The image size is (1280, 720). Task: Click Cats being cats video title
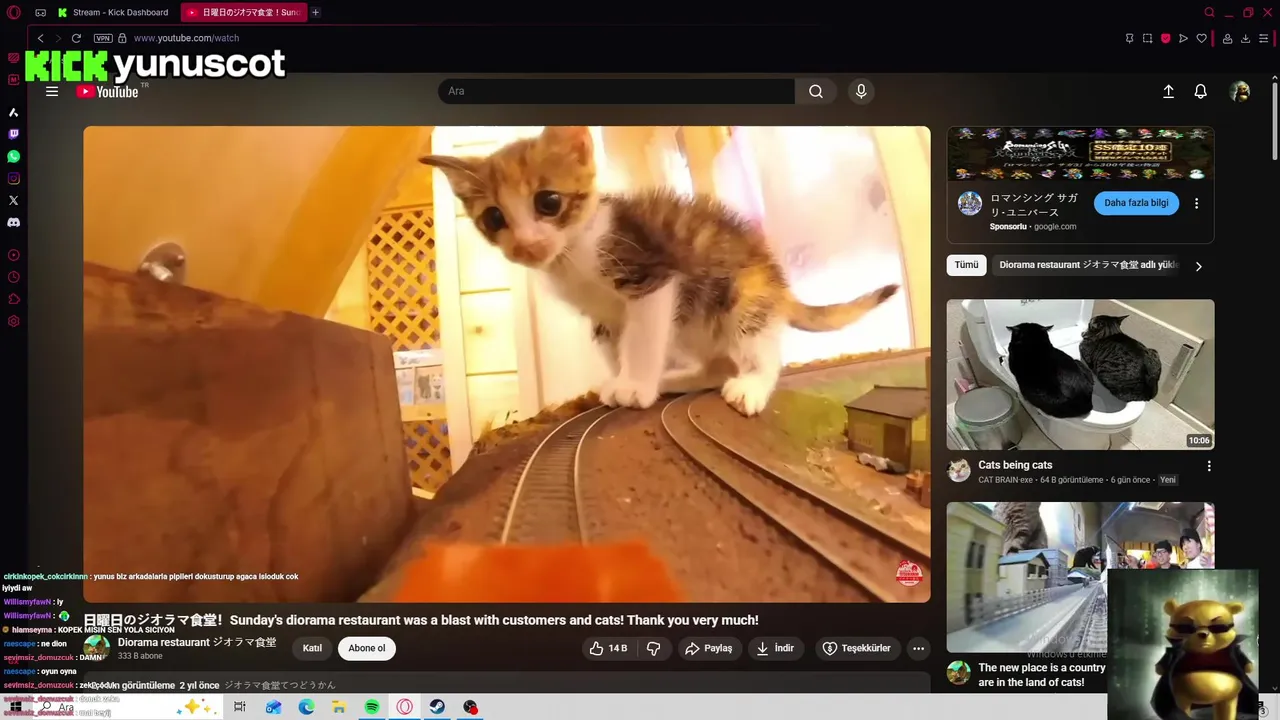tap(1015, 465)
